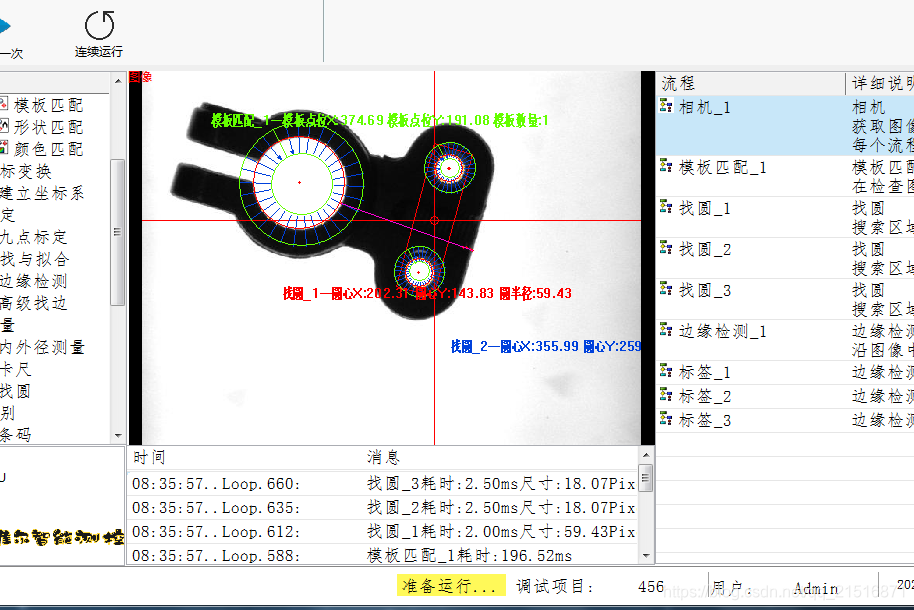Click icon beside 找圆_2
The image size is (914, 610).
[666, 248]
